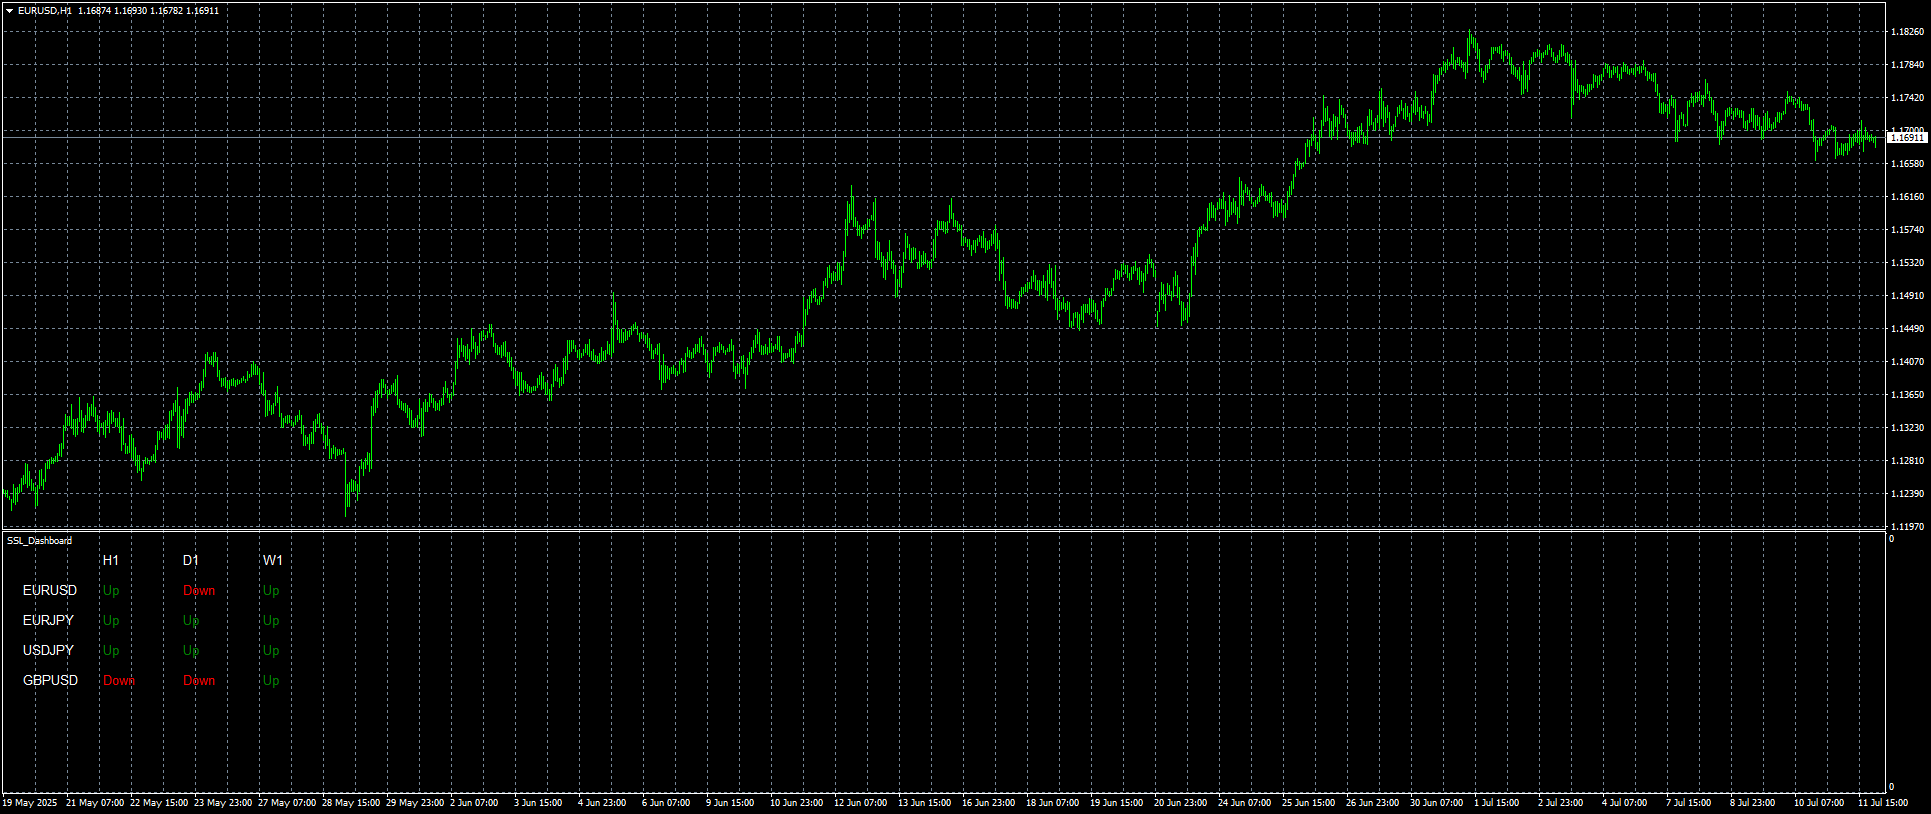Click the 1.17840 price axis label
Image resolution: width=1931 pixels, height=814 pixels.
[1907, 65]
